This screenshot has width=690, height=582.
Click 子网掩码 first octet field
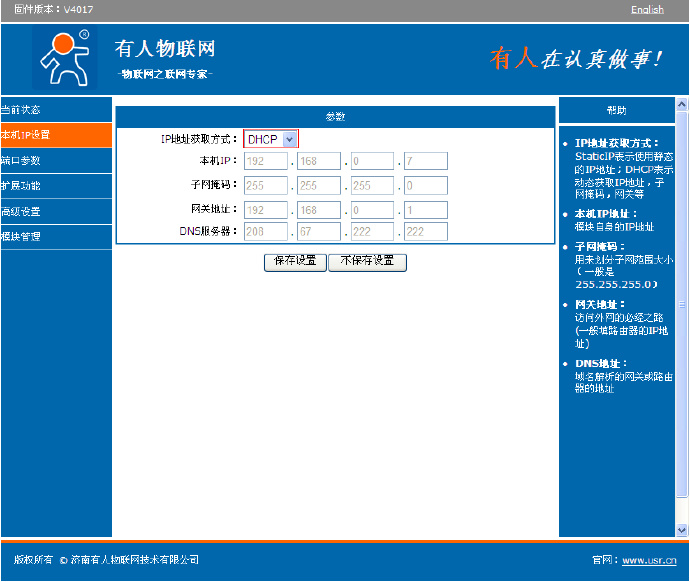266,186
